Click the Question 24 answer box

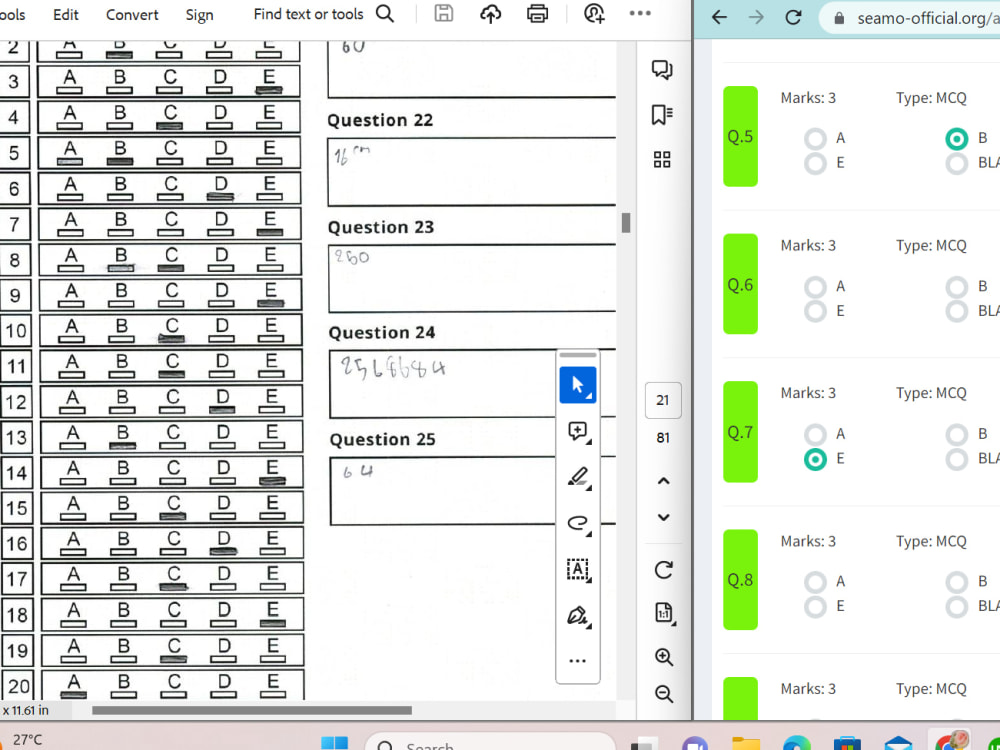coord(472,384)
